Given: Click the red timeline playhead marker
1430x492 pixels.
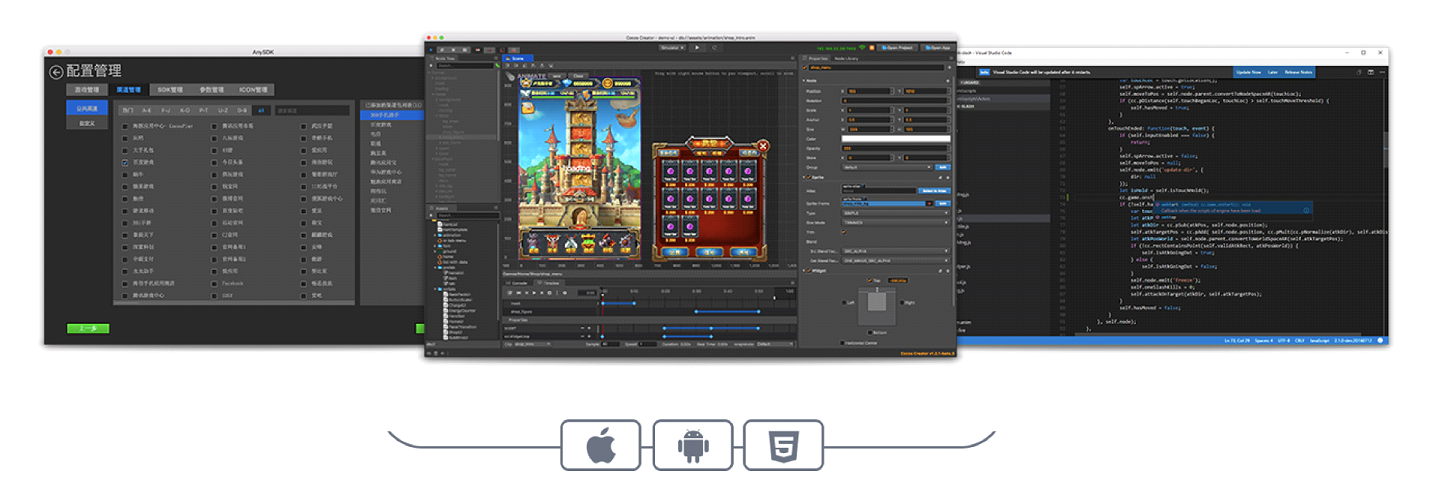Looking at the screenshot, I should (603, 295).
